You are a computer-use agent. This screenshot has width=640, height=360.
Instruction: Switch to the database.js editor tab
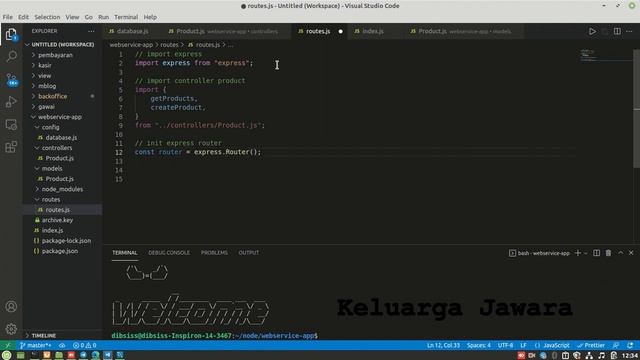(x=133, y=31)
